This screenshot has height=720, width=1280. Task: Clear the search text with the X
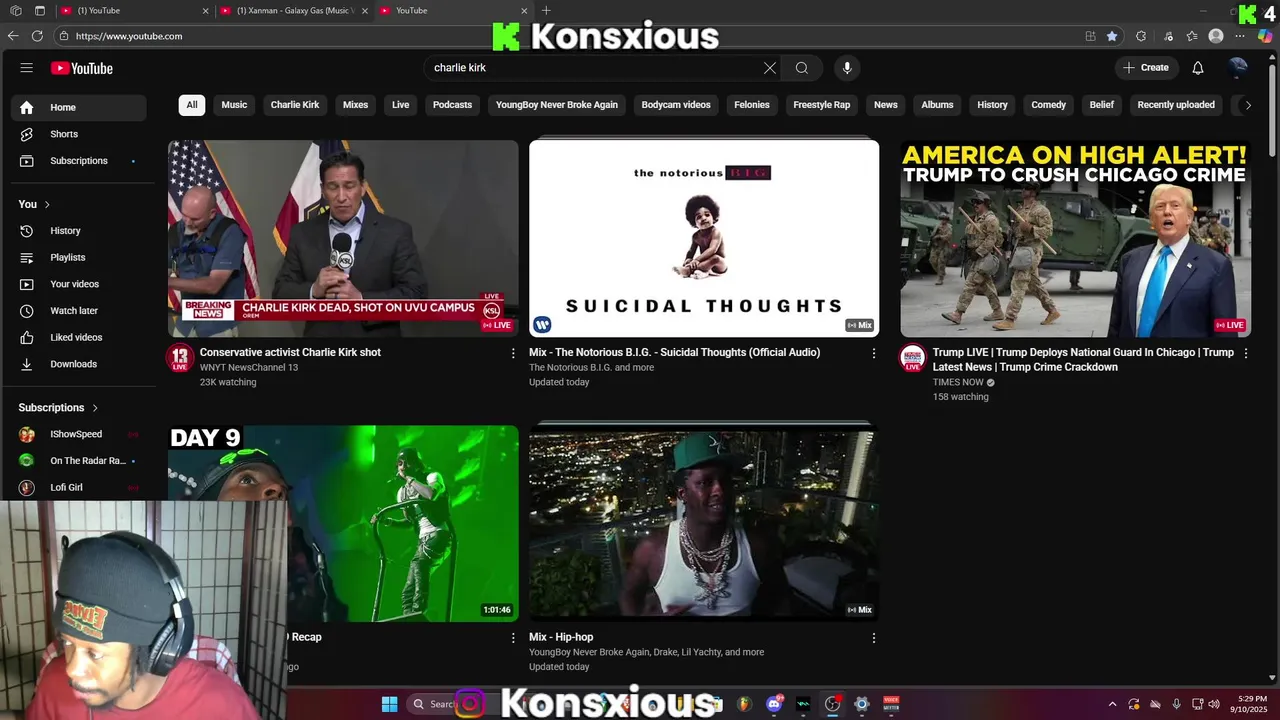point(770,68)
